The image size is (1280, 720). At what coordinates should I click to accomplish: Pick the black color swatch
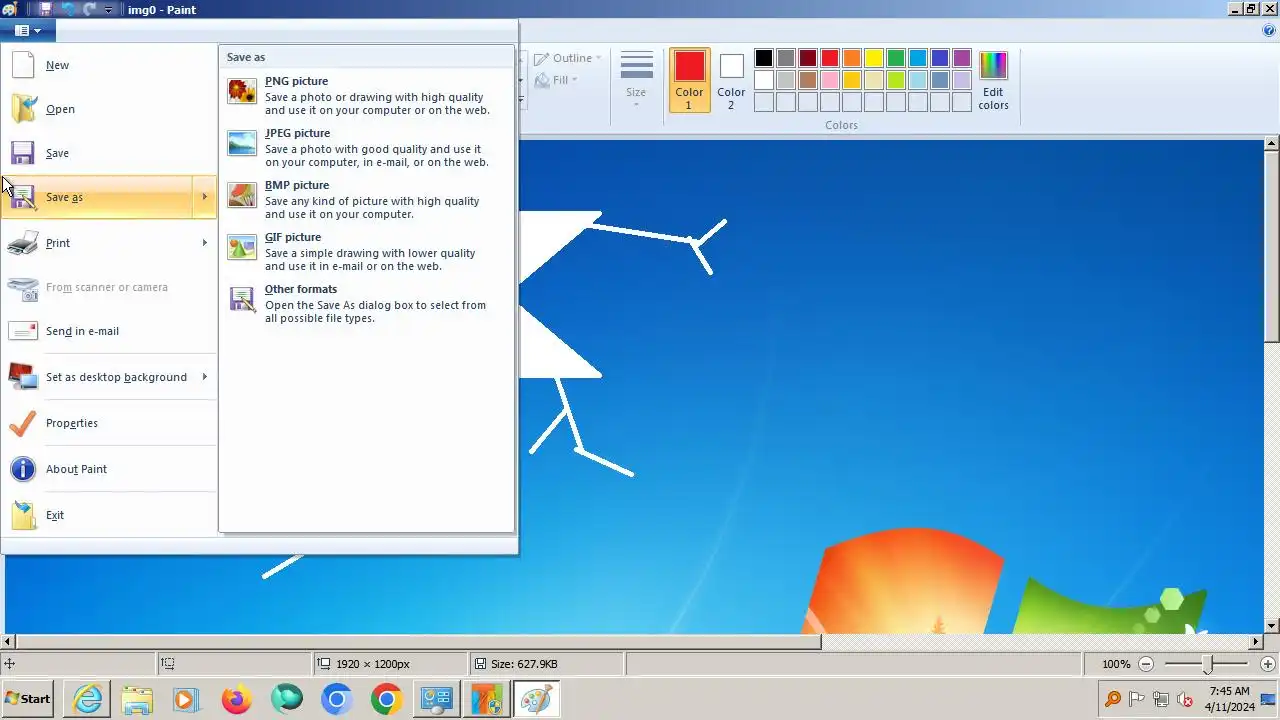pos(764,58)
